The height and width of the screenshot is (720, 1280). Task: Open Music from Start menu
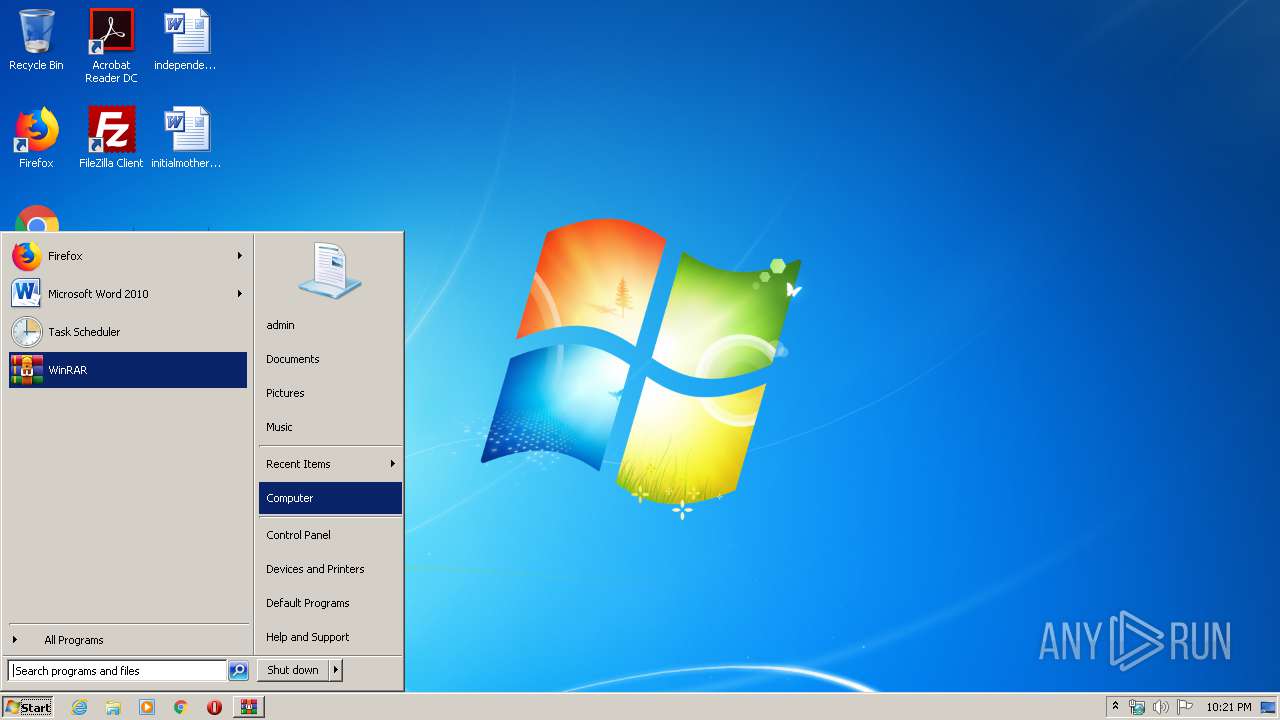coord(330,427)
